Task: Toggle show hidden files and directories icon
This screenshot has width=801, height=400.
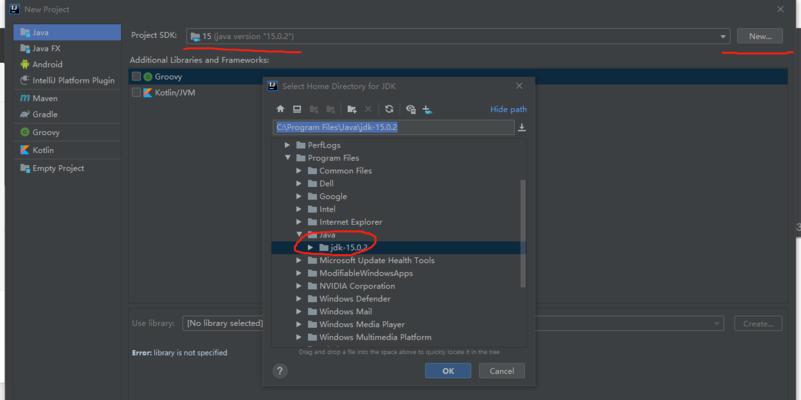Action: pyautogui.click(x=411, y=109)
